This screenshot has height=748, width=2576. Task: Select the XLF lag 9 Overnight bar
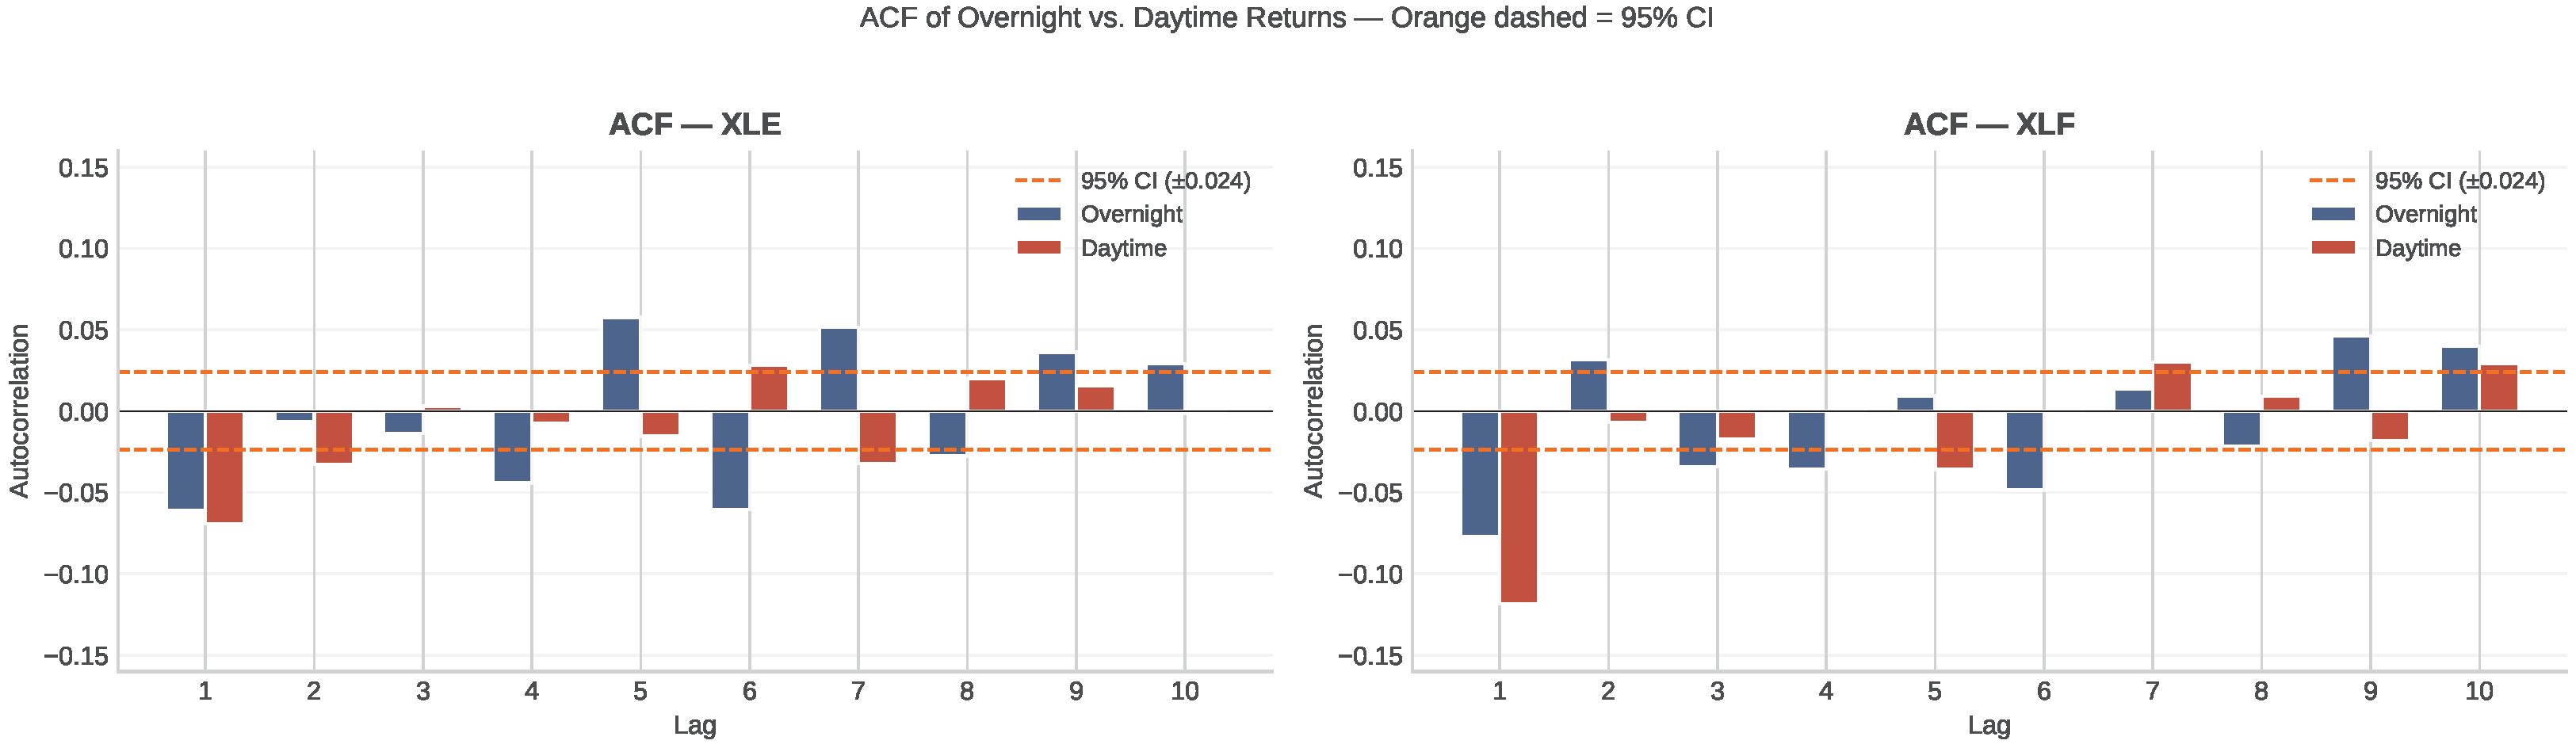[2351, 374]
